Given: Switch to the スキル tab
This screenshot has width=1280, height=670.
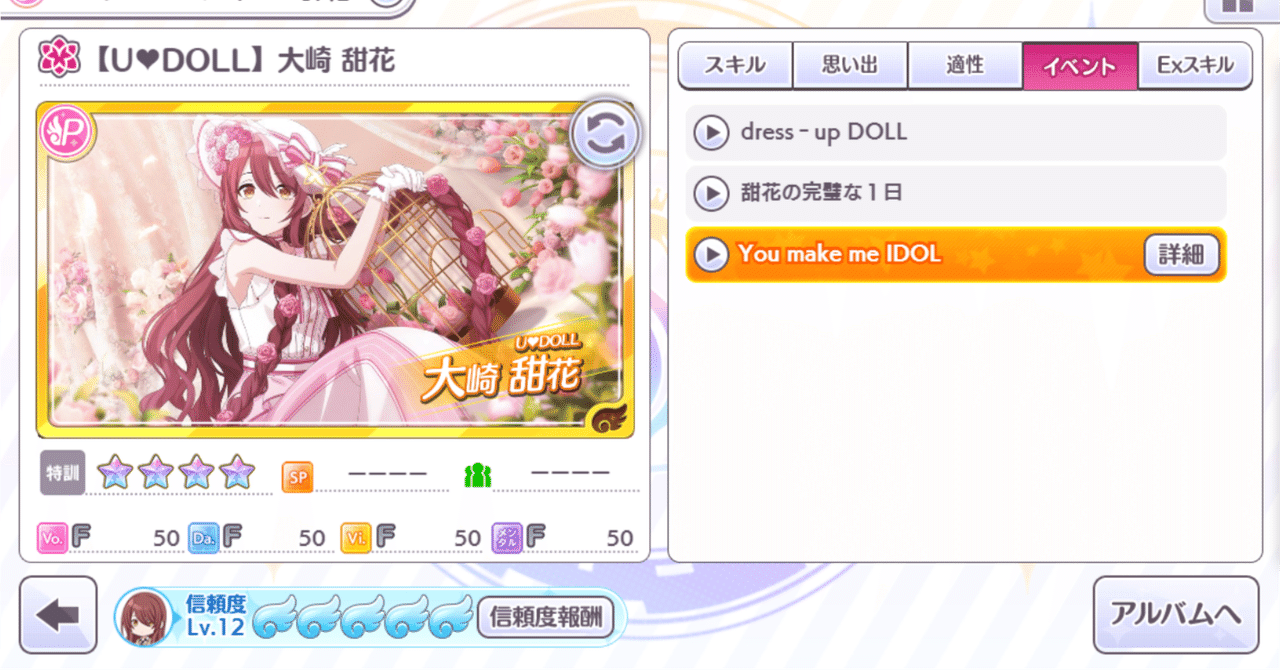Looking at the screenshot, I should (735, 66).
